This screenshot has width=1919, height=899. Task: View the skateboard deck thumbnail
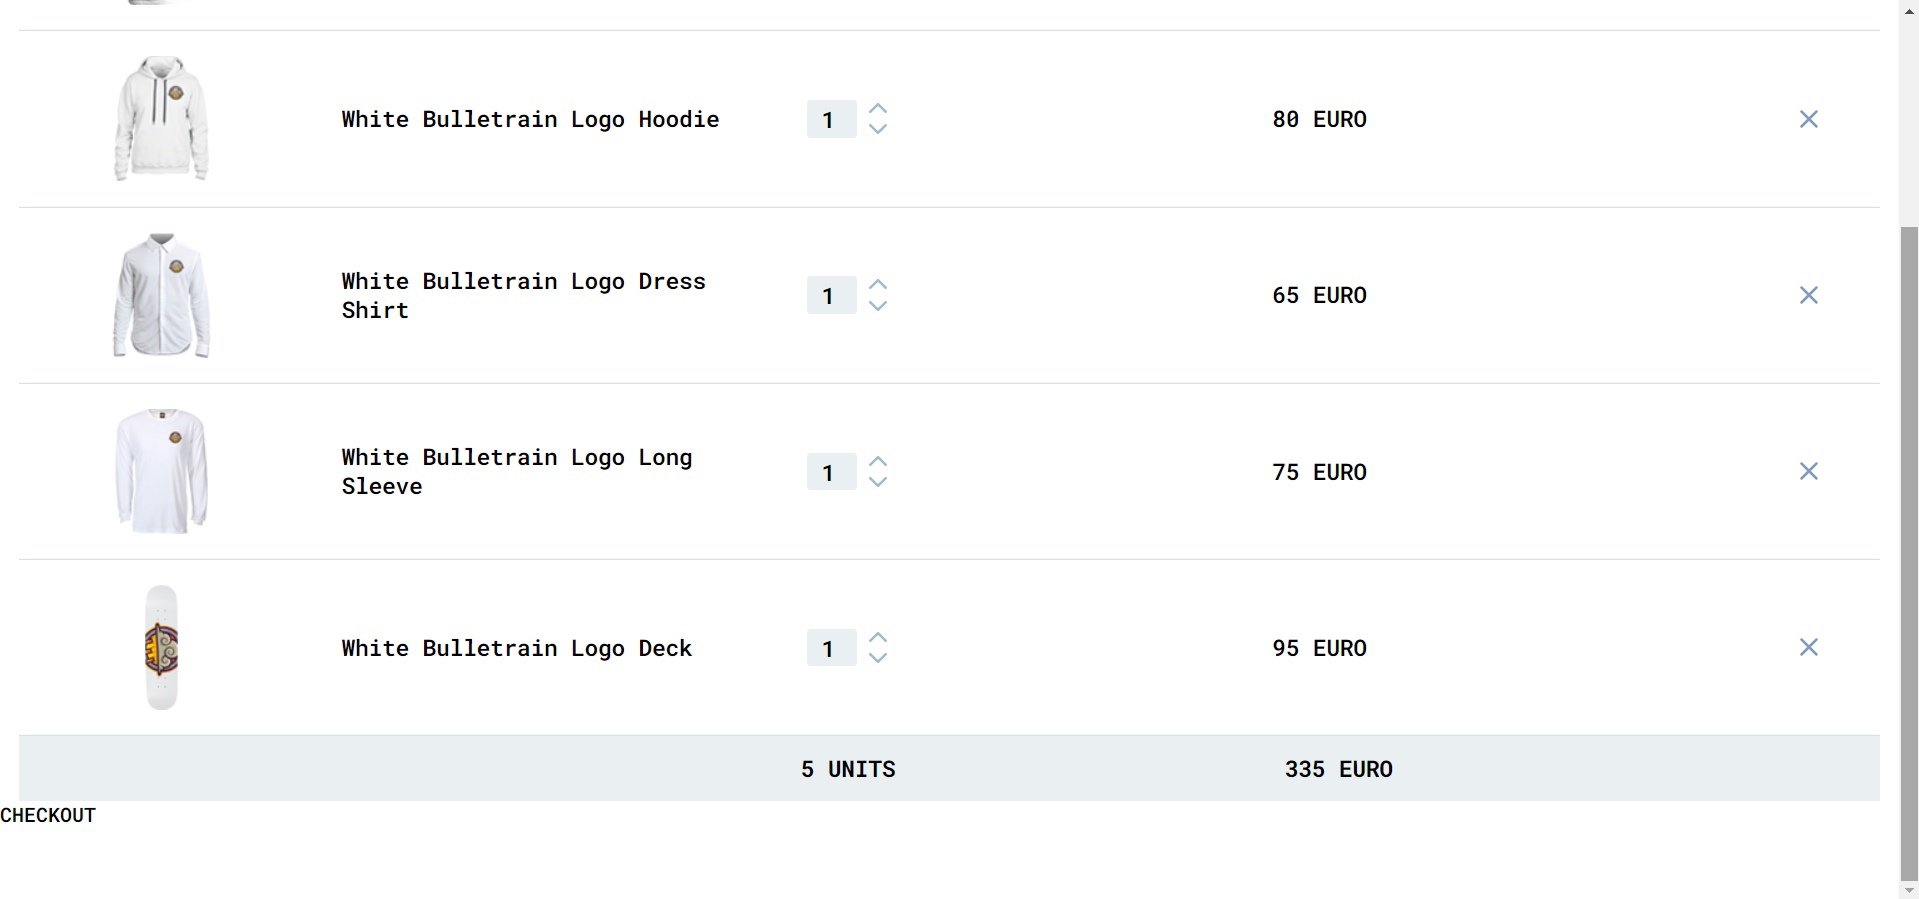(161, 648)
